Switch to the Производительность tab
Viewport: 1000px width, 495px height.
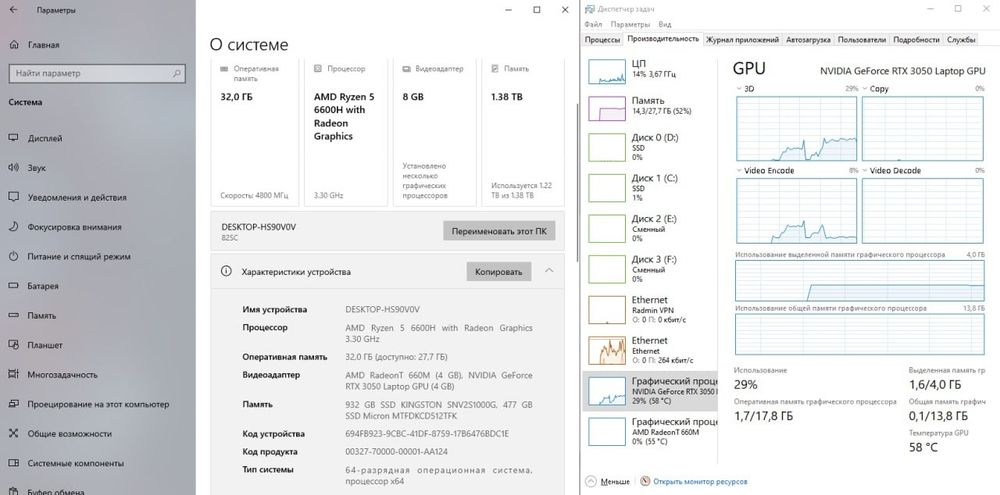click(x=663, y=39)
